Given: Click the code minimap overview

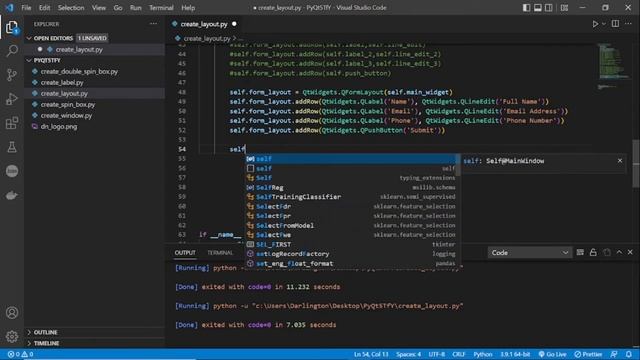Looking at the screenshot, I should pyautogui.click(x=613, y=65).
